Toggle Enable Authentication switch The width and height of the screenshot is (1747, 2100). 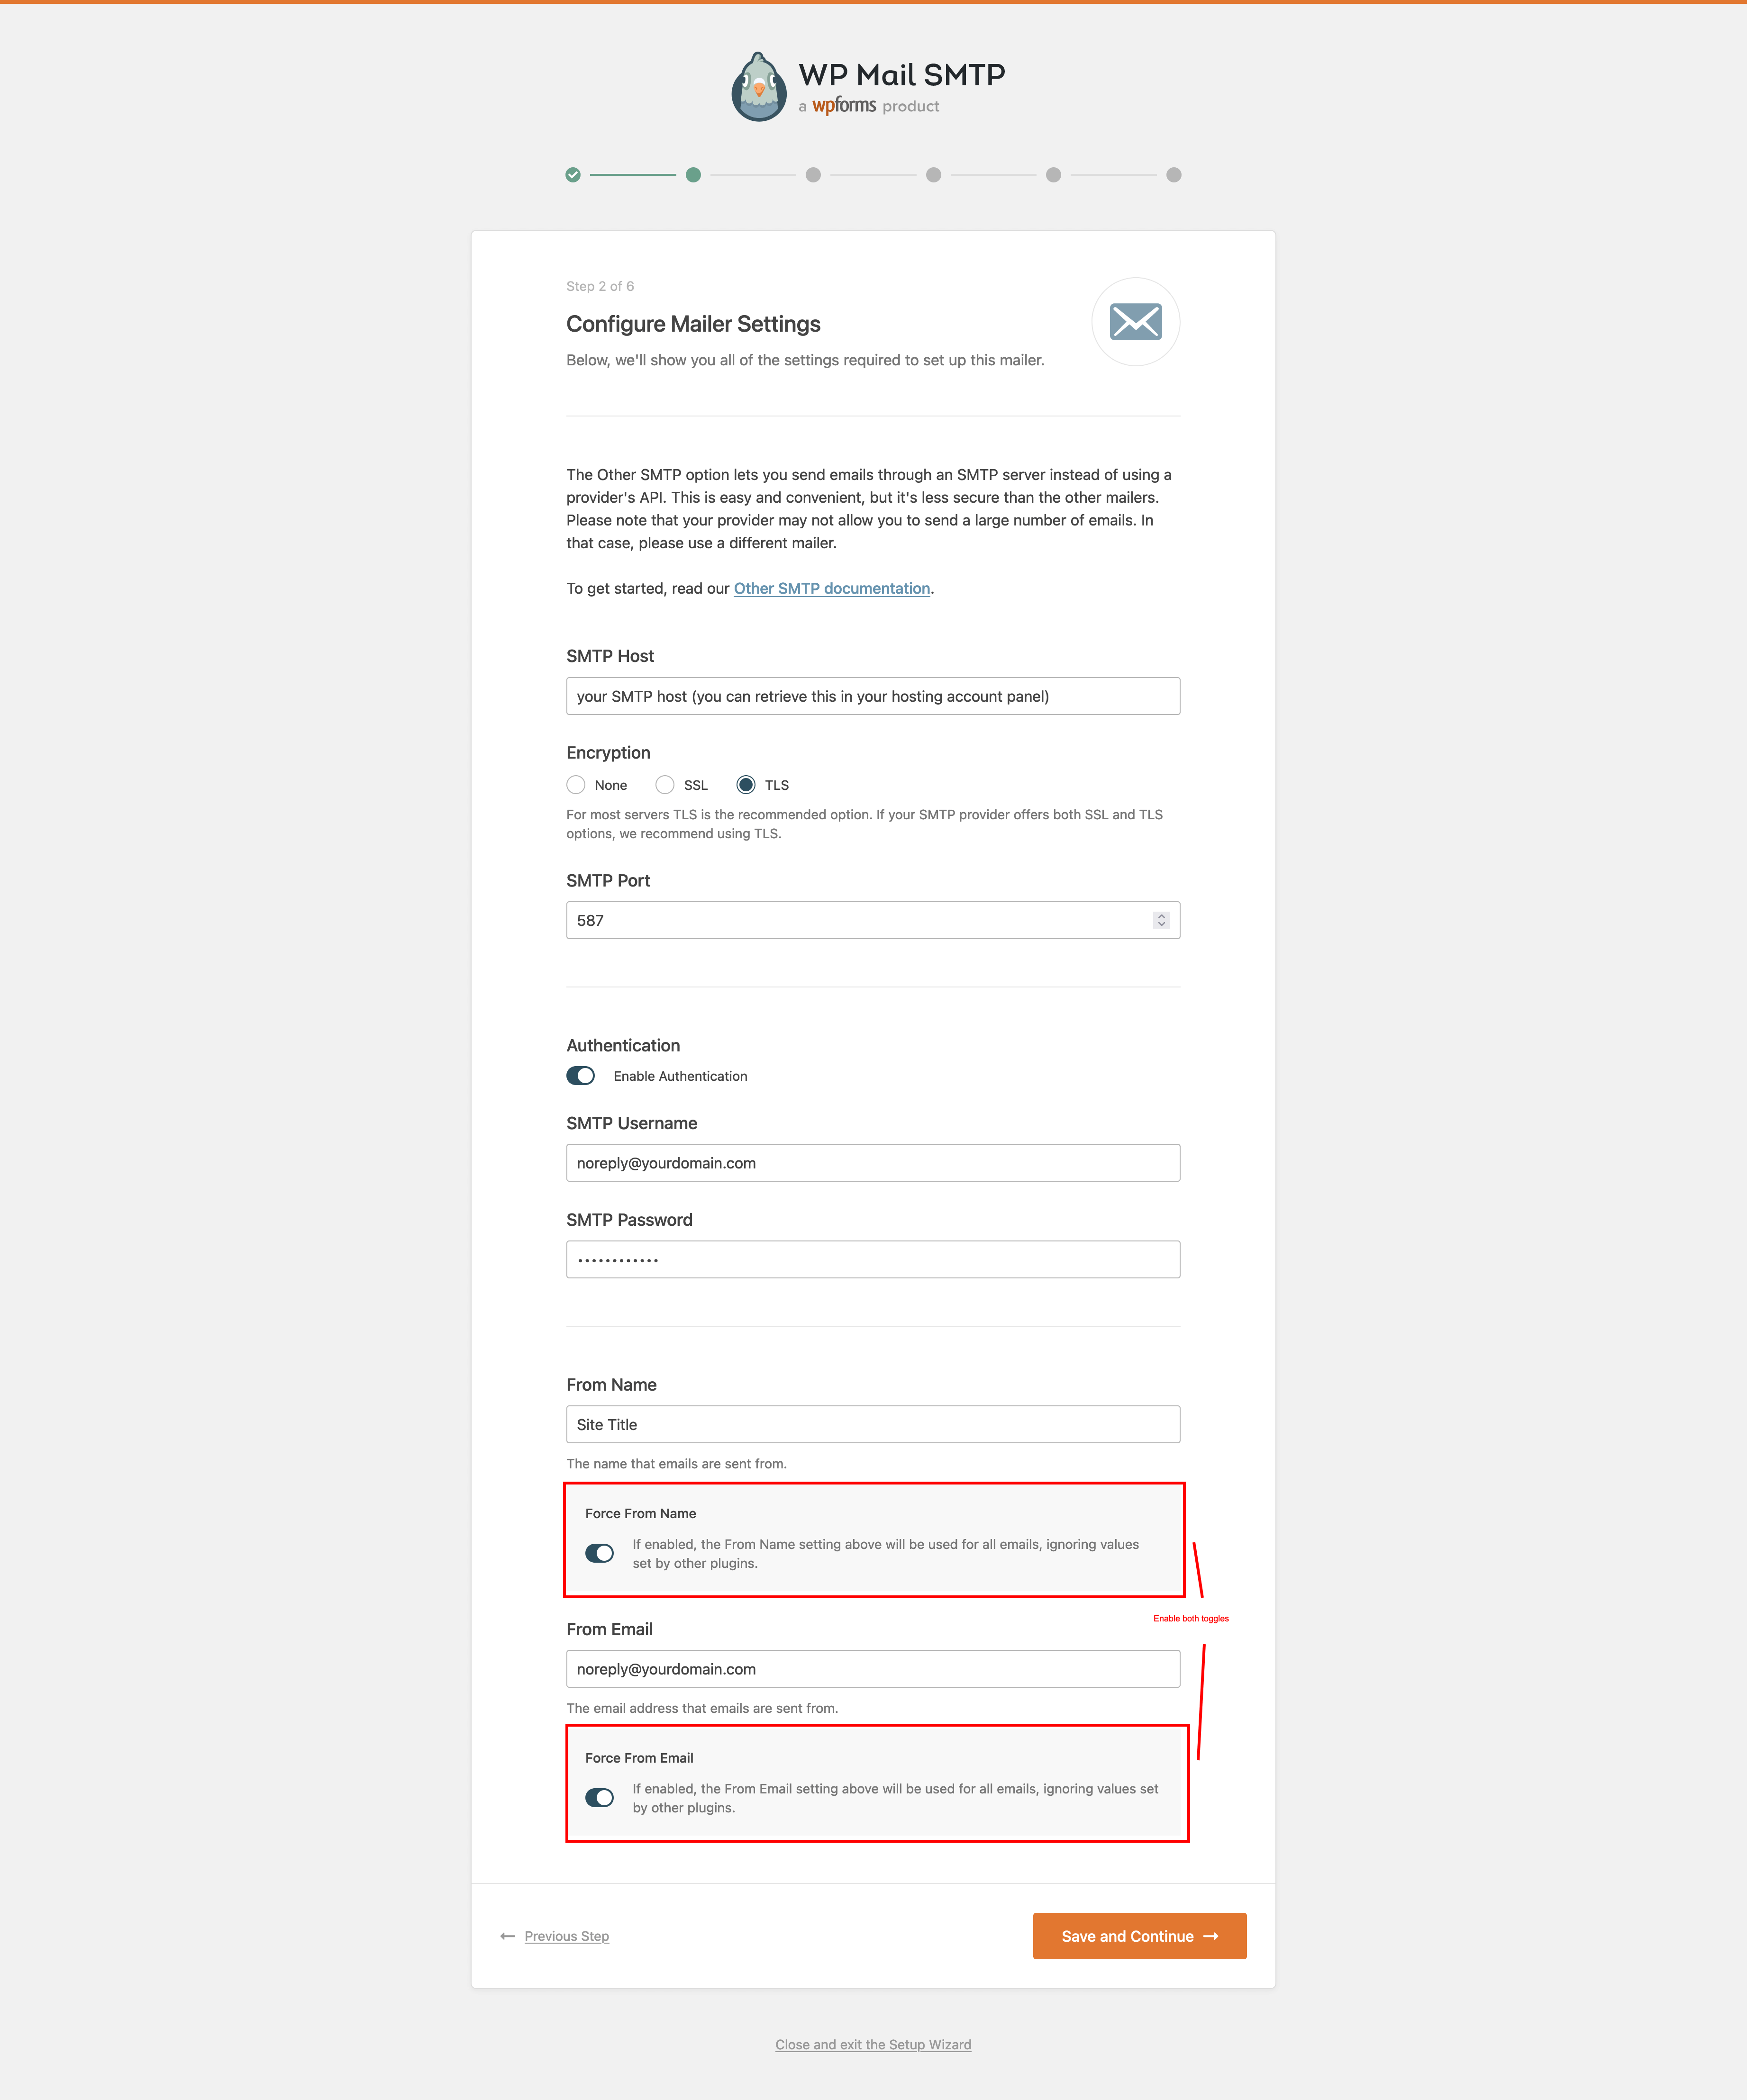[x=581, y=1076]
